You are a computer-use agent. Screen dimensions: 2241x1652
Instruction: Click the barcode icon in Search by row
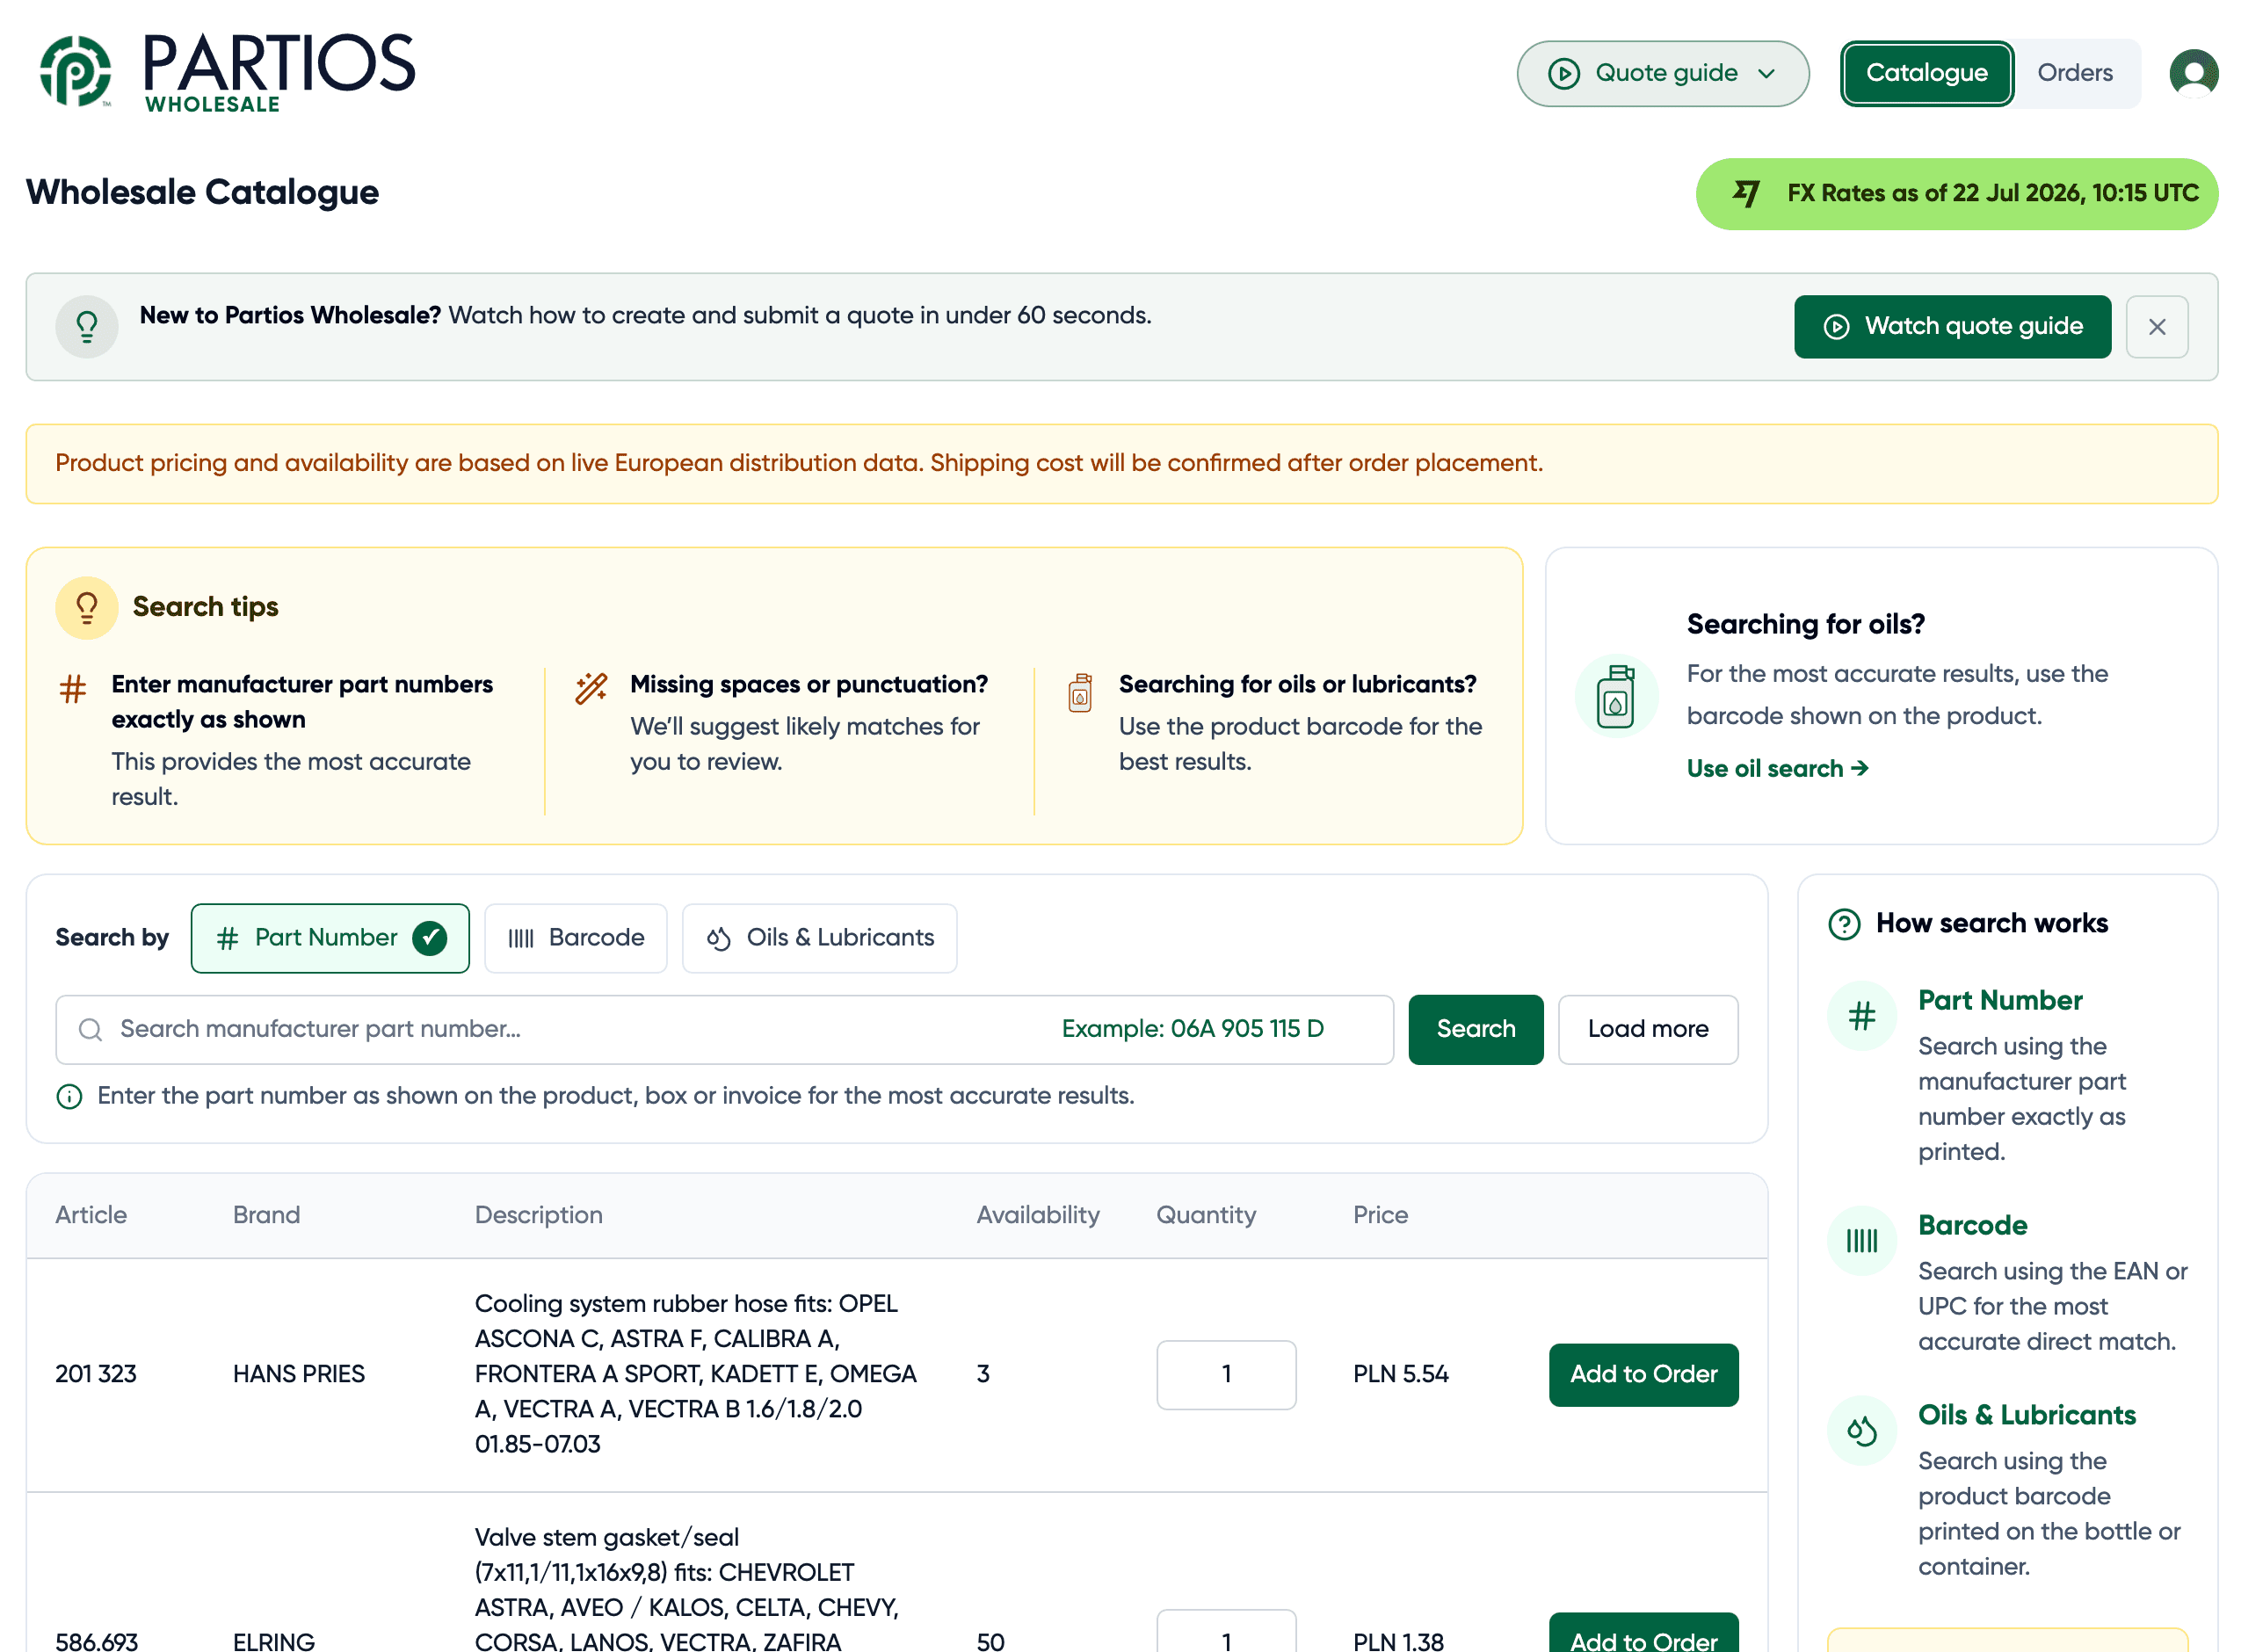click(x=521, y=938)
